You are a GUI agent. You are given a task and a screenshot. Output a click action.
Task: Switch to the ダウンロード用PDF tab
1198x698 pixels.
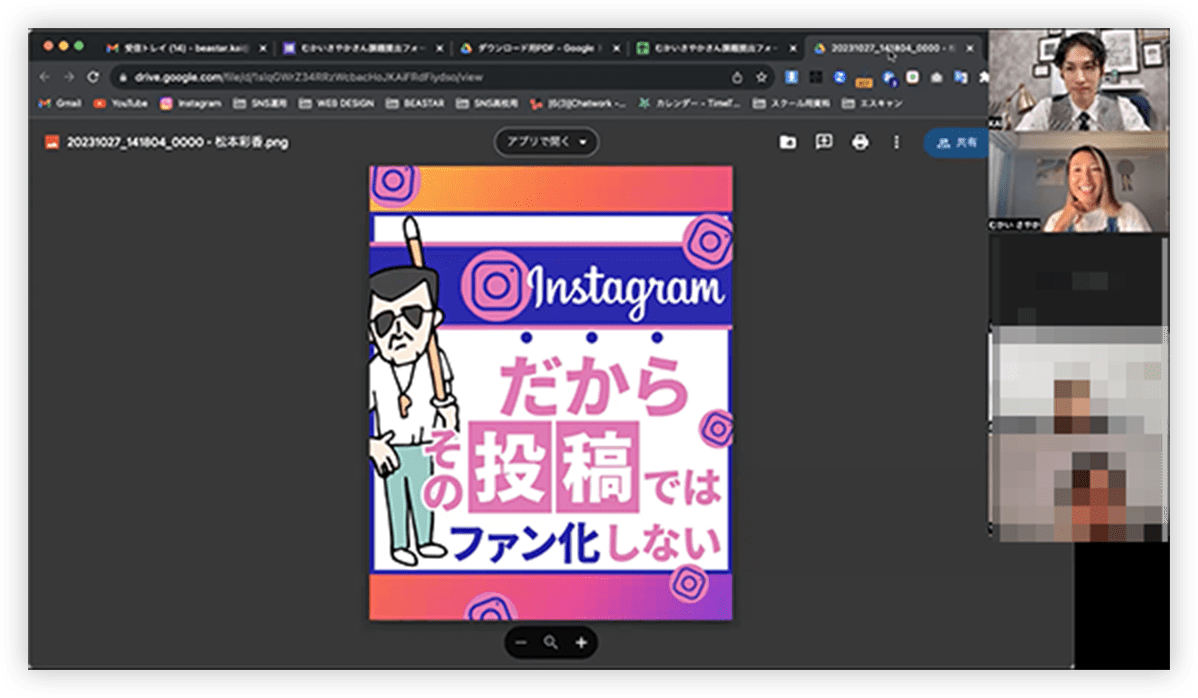(535, 47)
